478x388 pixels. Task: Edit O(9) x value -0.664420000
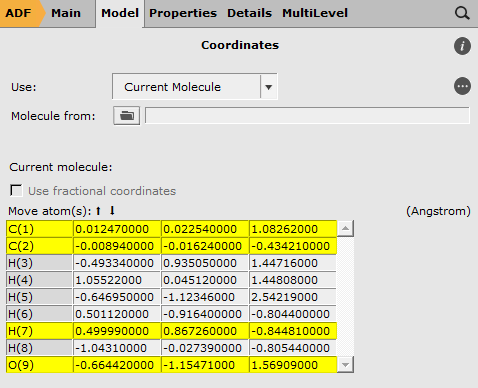coord(117,365)
